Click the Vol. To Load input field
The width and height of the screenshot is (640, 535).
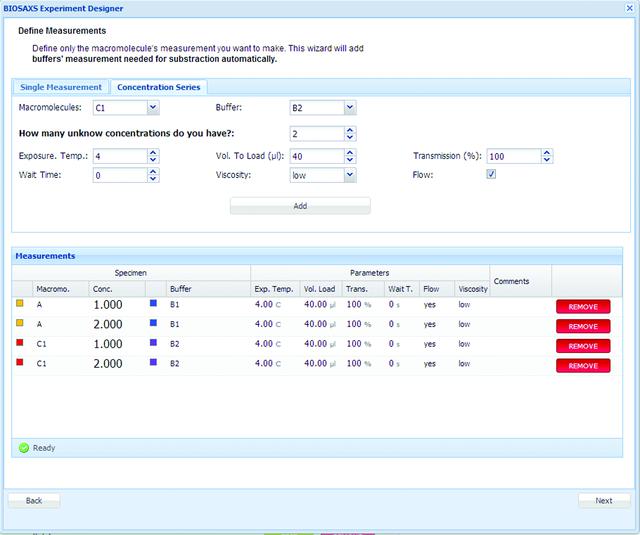(x=317, y=156)
